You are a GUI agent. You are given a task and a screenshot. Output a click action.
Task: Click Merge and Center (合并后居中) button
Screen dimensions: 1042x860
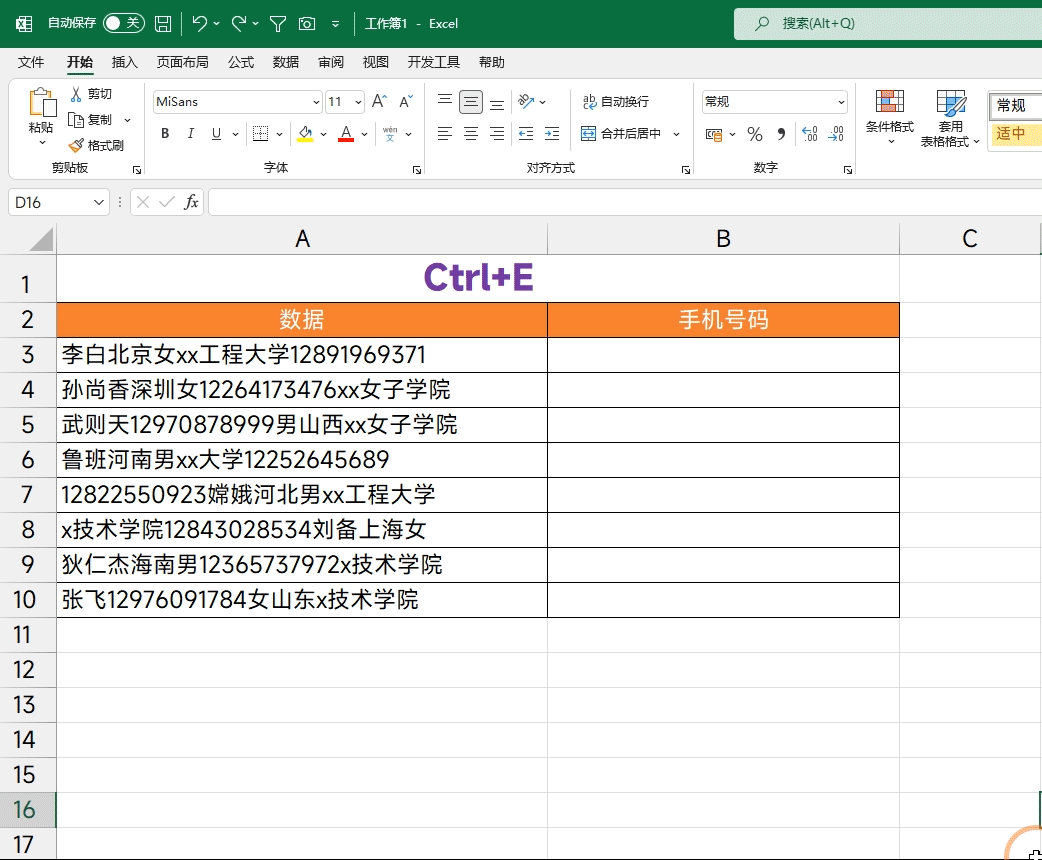point(621,134)
